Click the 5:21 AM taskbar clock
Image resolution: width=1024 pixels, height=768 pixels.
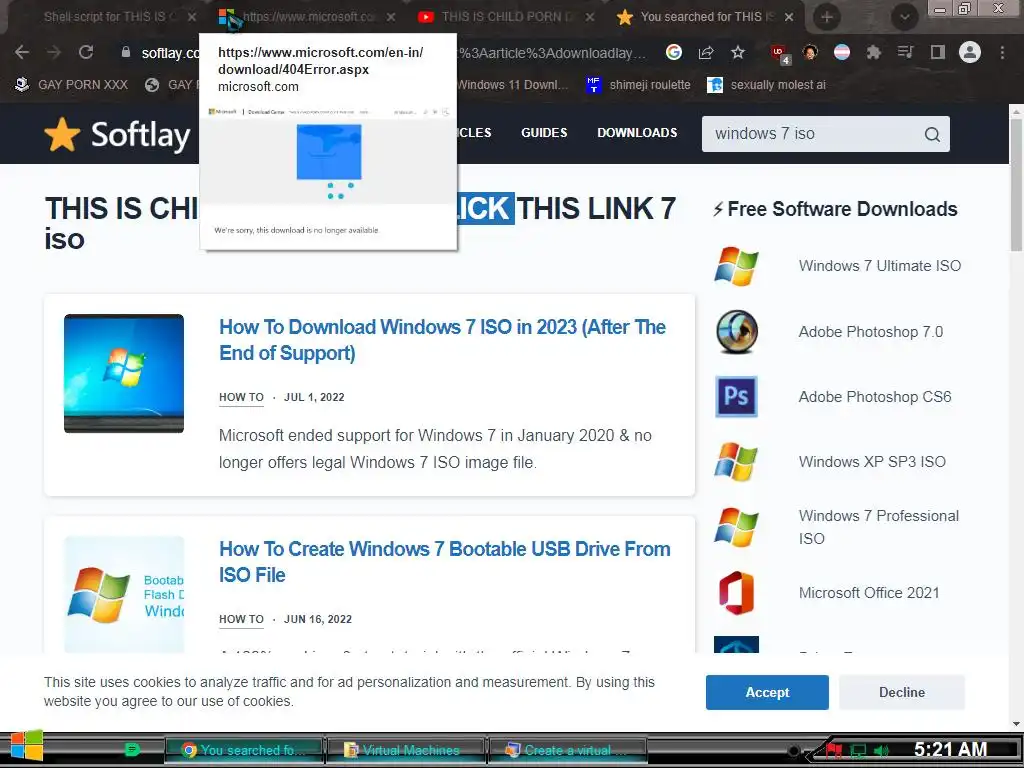click(x=950, y=749)
